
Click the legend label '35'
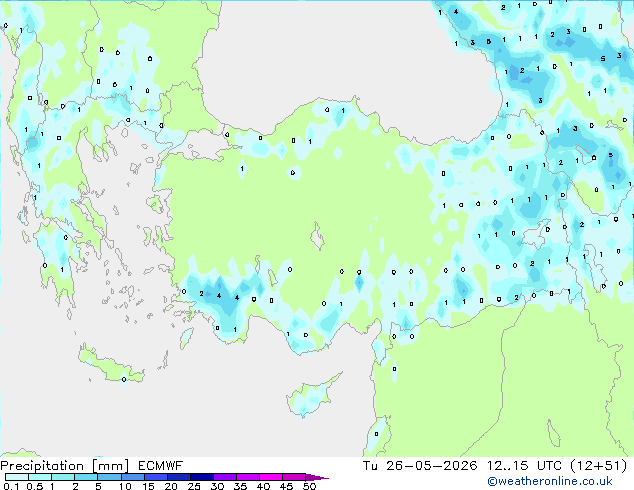pos(240,486)
